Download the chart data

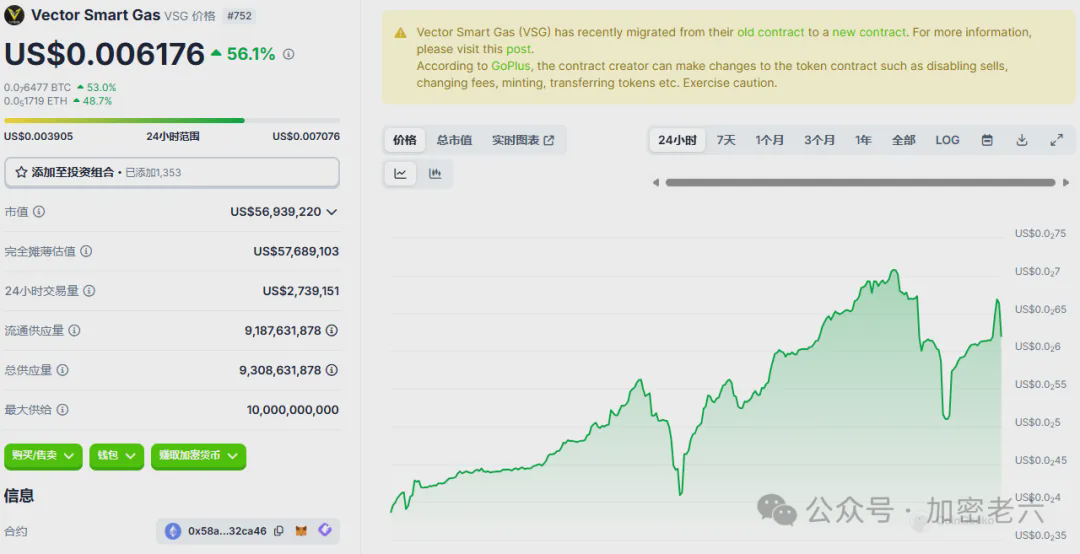[x=1021, y=140]
